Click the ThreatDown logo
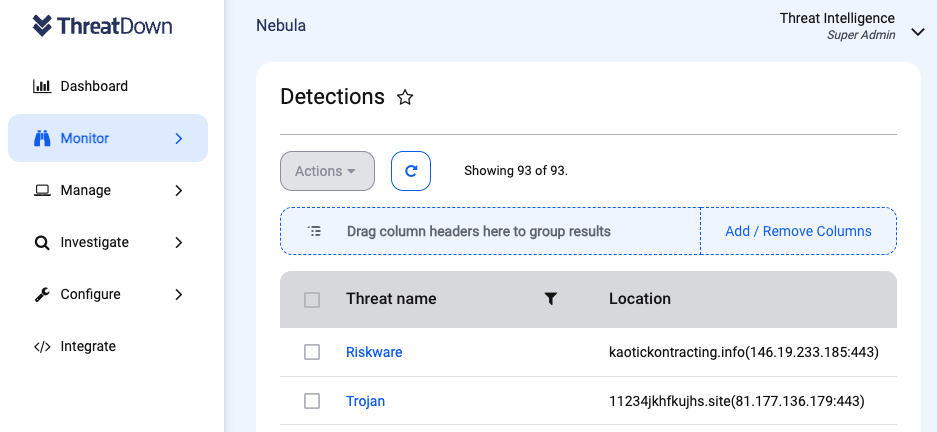 click(x=103, y=27)
